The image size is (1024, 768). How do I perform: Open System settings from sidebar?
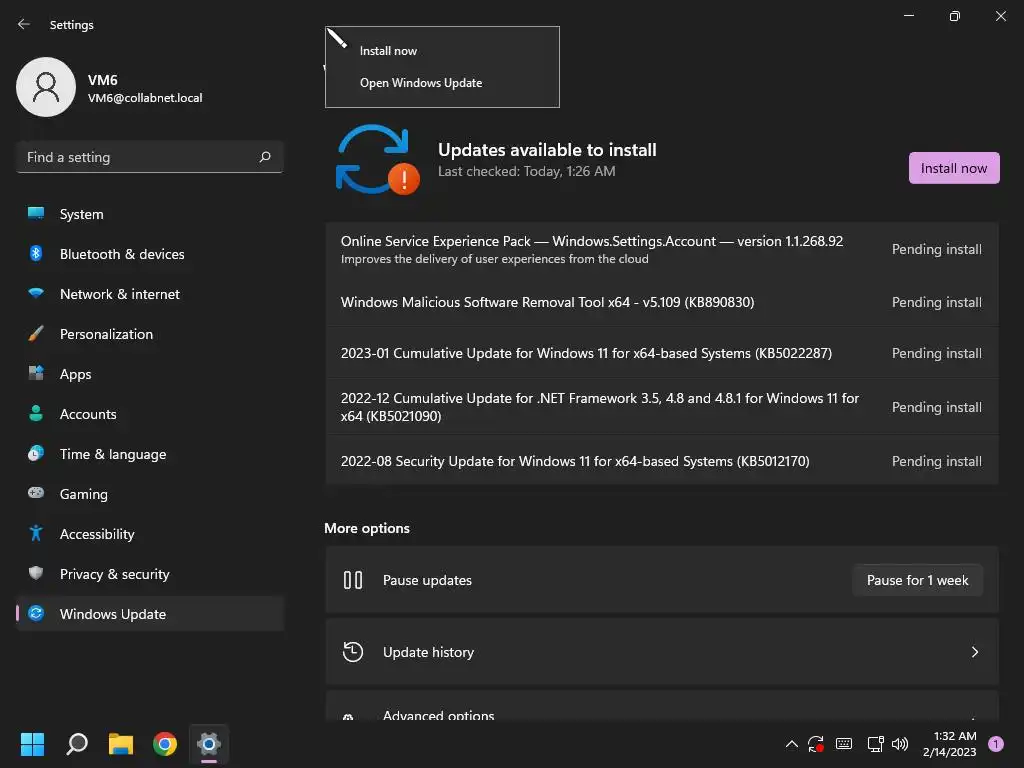pyautogui.click(x=150, y=214)
